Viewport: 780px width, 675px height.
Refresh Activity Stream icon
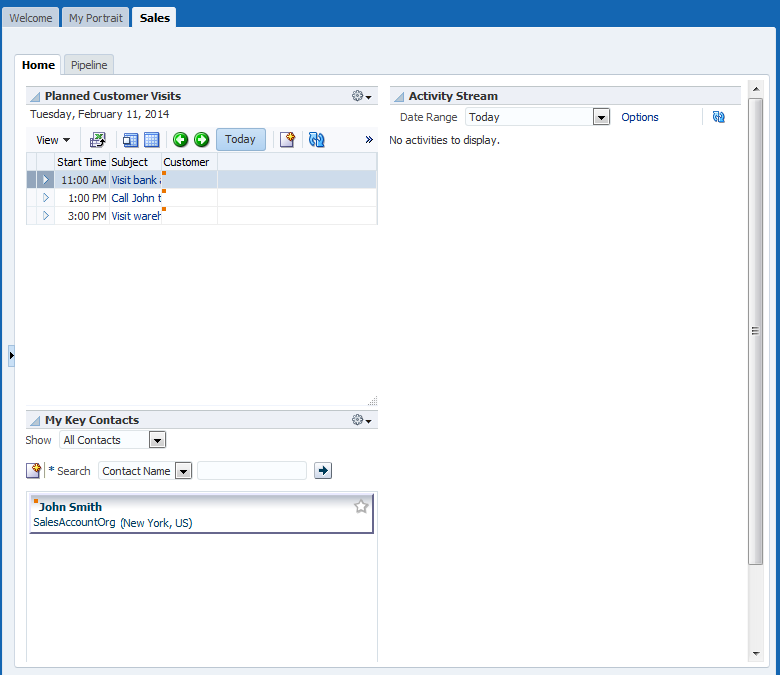click(x=718, y=117)
